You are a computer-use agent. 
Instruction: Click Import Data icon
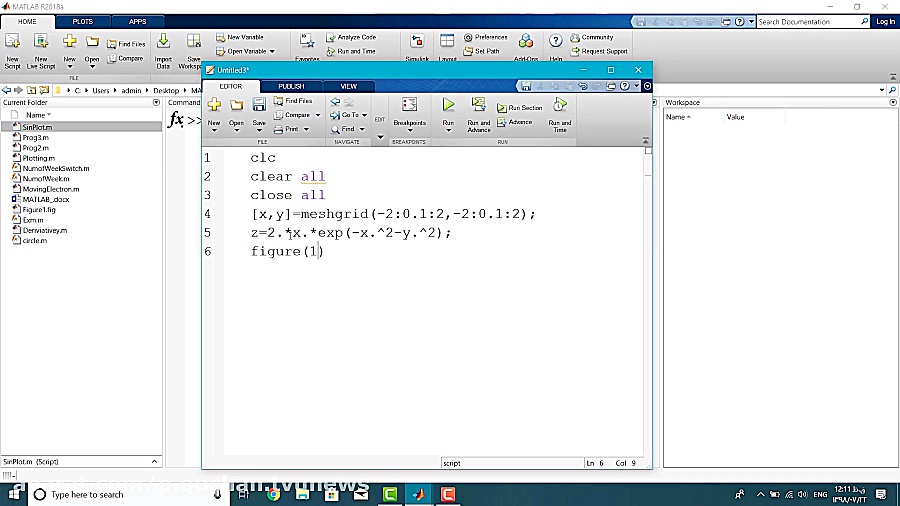[163, 41]
